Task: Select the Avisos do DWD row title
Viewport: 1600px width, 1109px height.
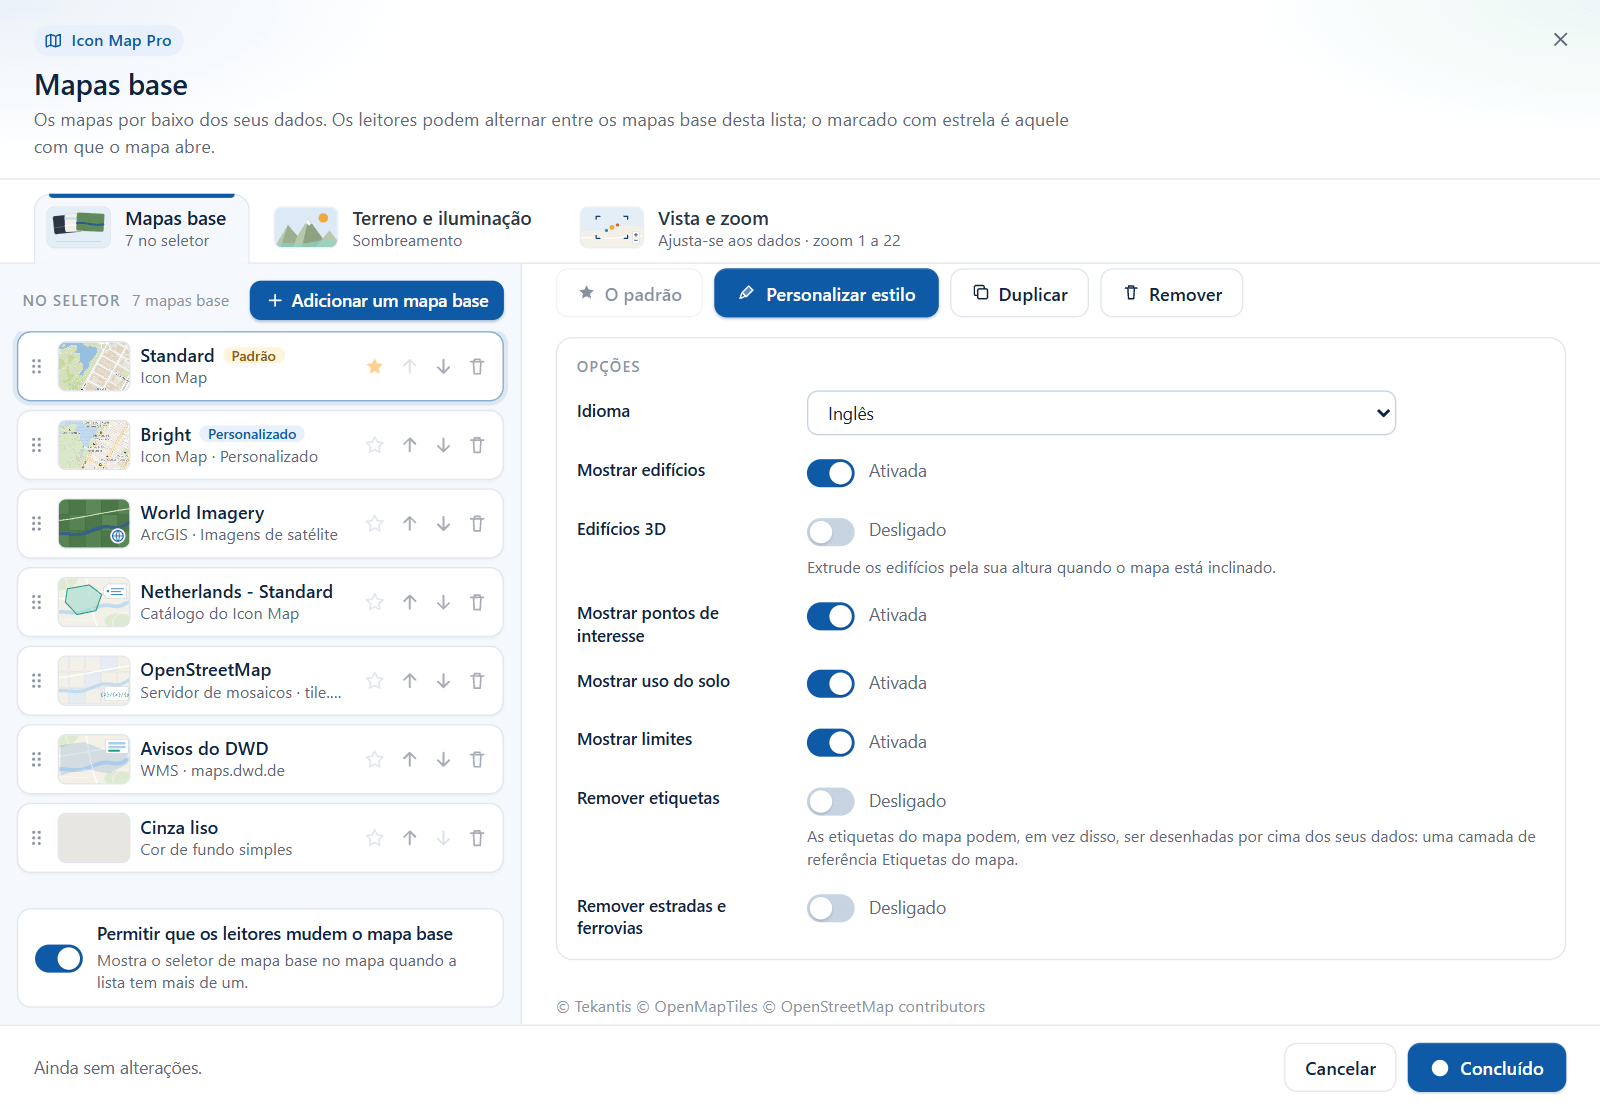Action: point(204,749)
